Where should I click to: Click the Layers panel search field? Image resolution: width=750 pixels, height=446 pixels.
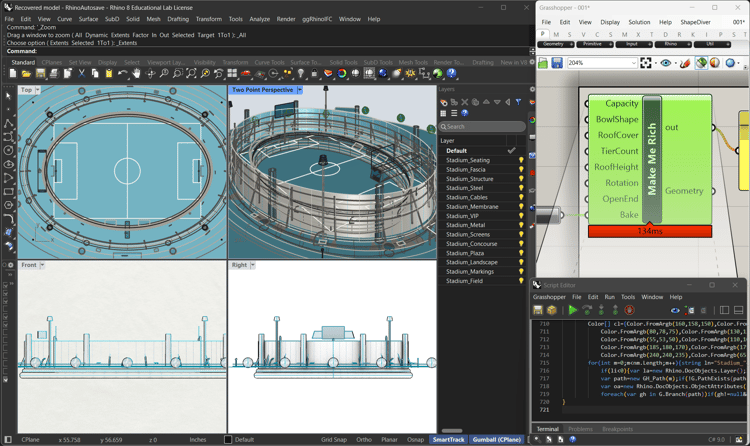(484, 127)
